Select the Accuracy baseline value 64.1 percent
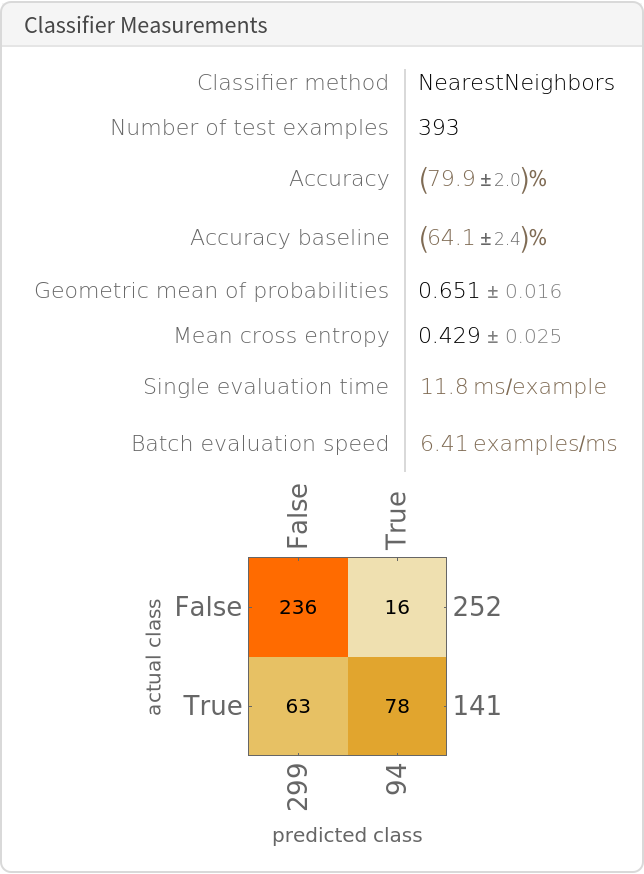The image size is (644, 874). click(x=483, y=238)
